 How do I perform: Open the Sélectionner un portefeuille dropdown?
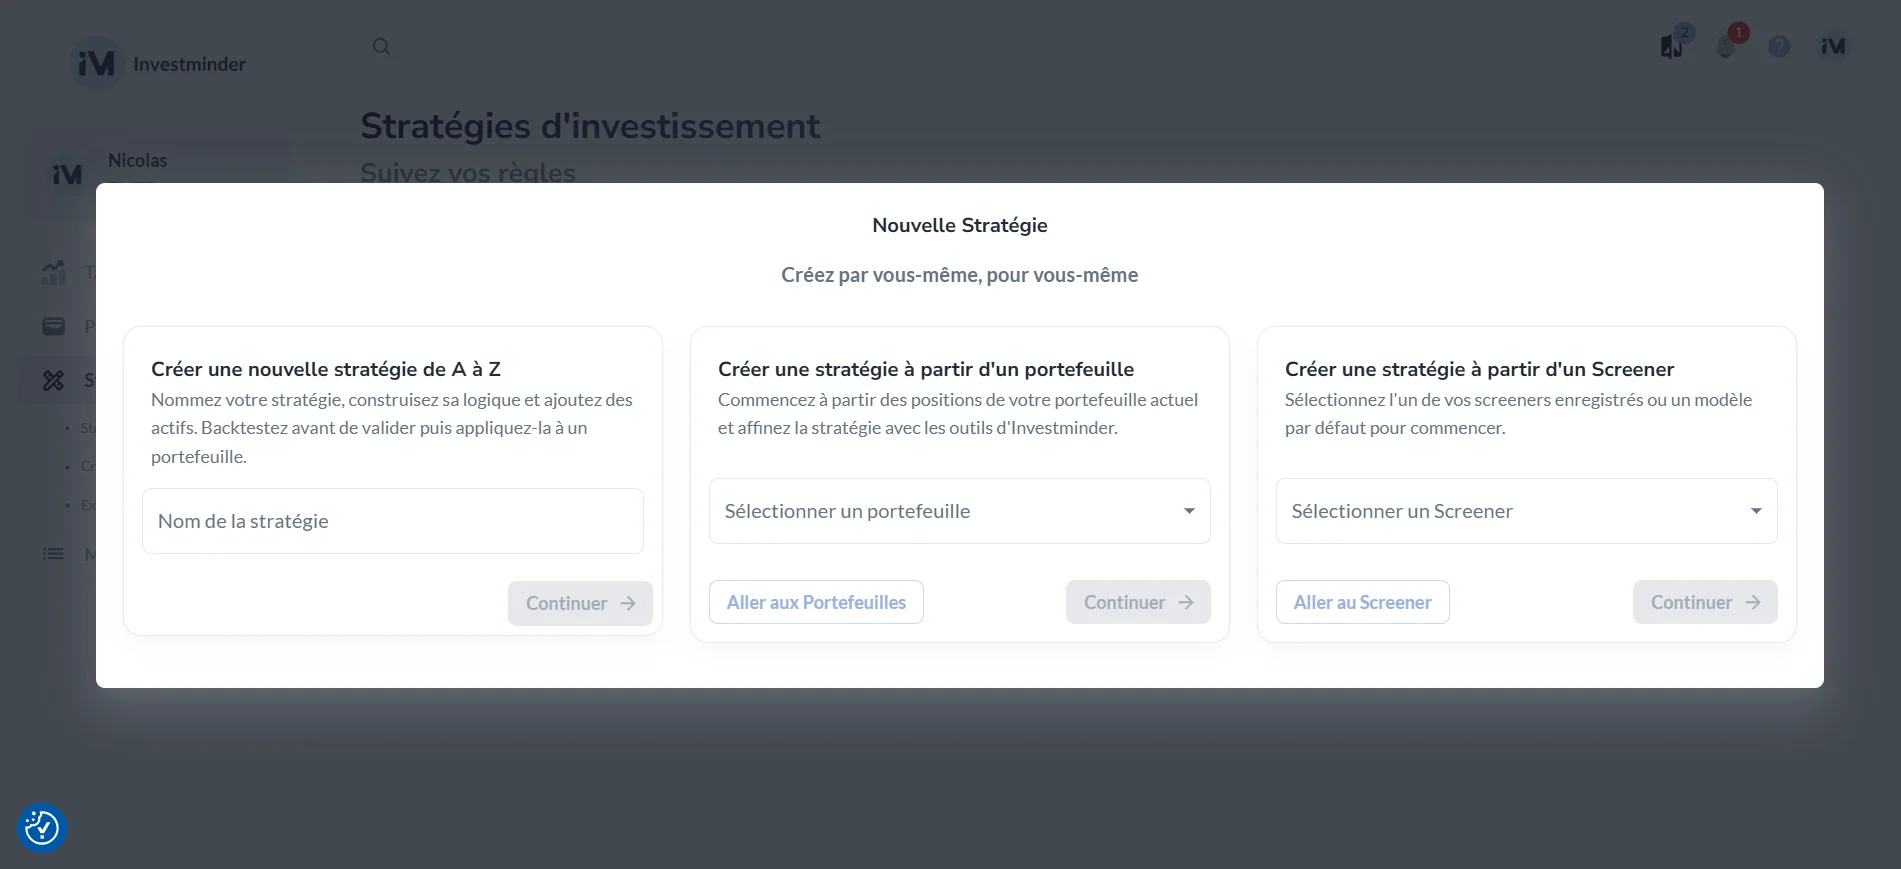[x=958, y=511]
